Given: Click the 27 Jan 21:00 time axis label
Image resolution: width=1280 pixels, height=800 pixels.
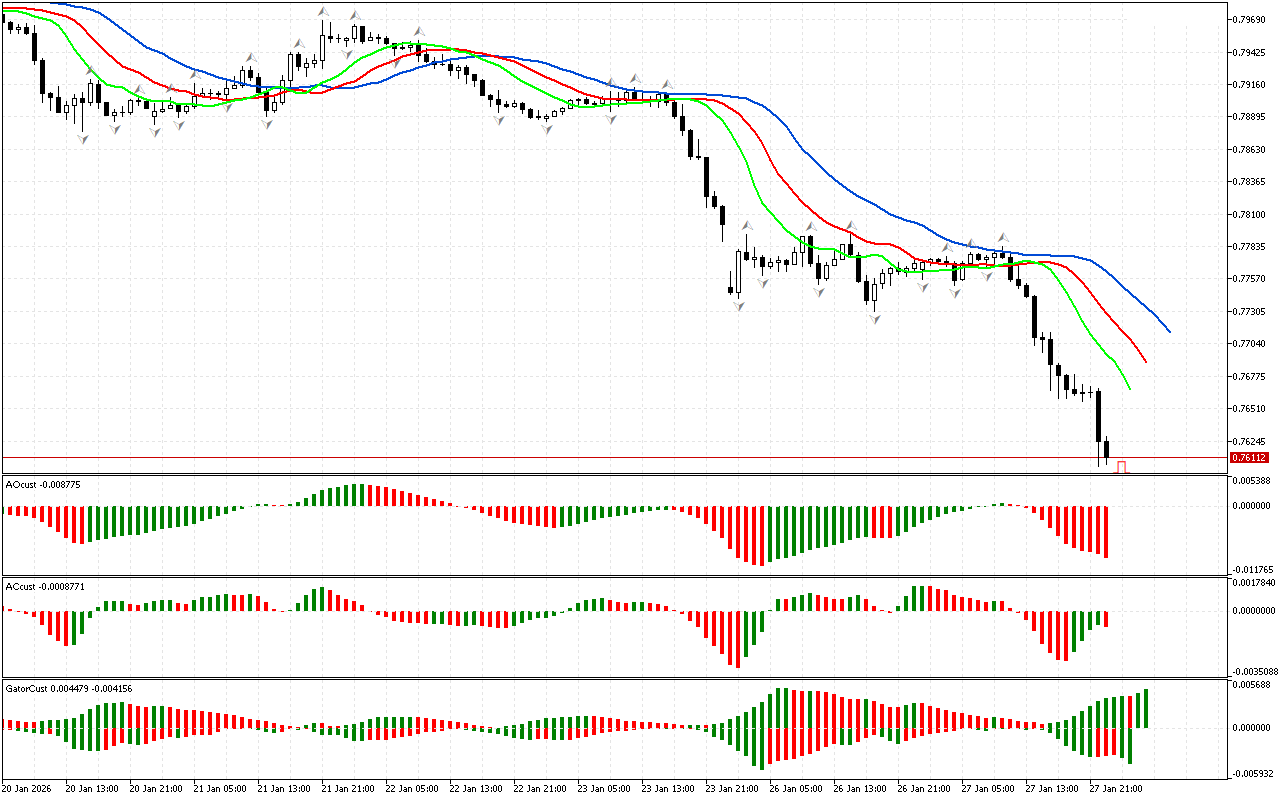Looking at the screenshot, I should click(1115, 788).
